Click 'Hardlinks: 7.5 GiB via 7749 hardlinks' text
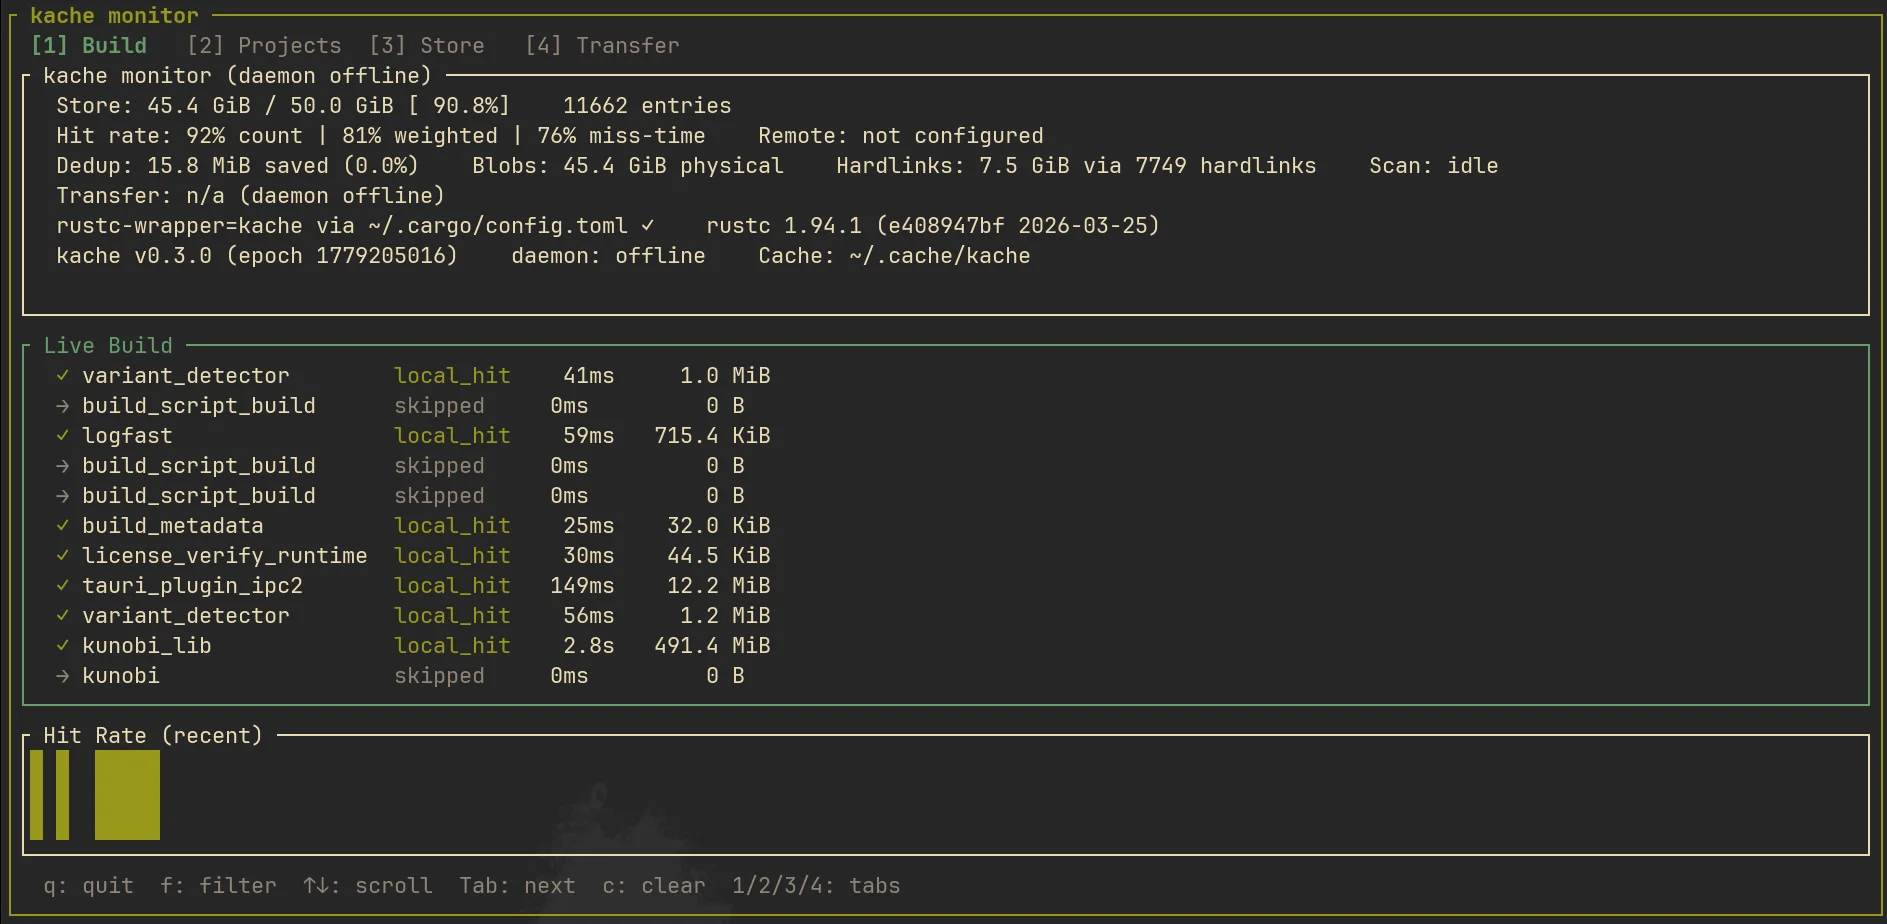 1076,166
